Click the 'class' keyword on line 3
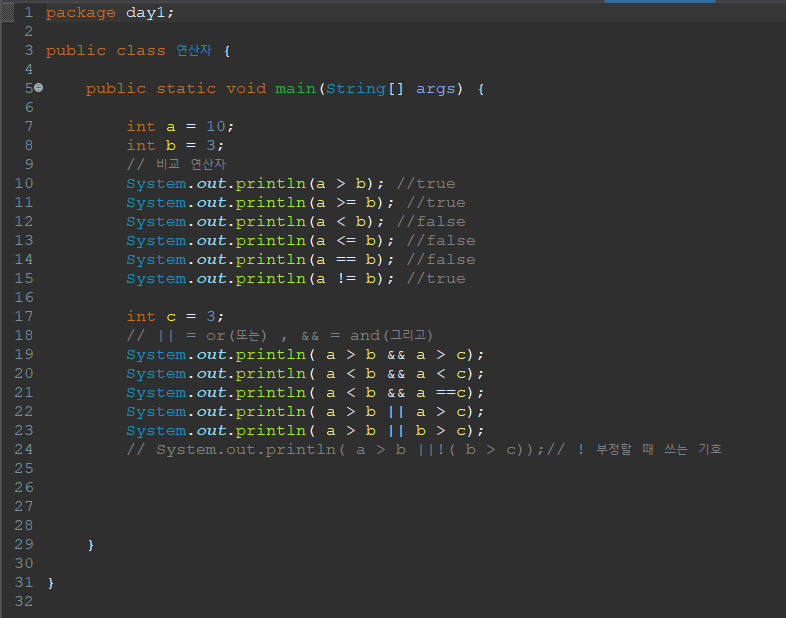The width and height of the screenshot is (786, 618). point(141,51)
